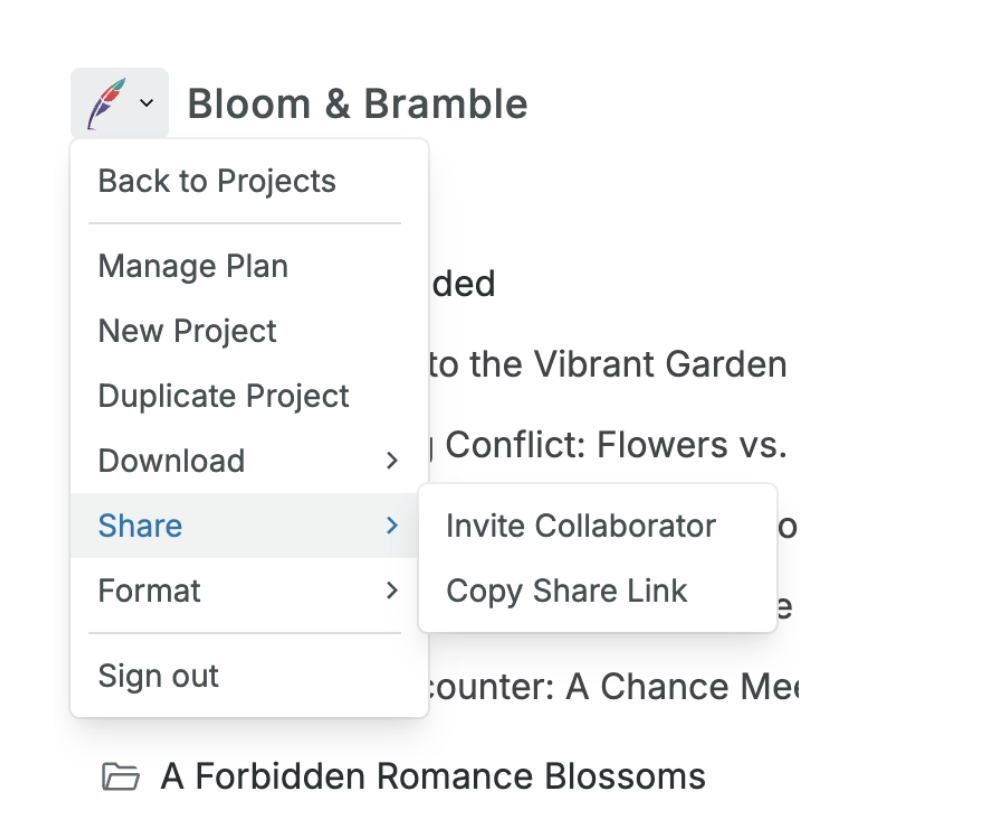Open Manage Plan from the menu
The width and height of the screenshot is (984, 838).
tap(193, 266)
